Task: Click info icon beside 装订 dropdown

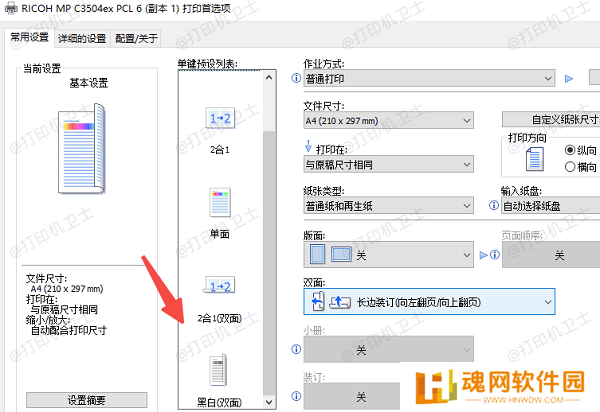Action: pos(296,396)
